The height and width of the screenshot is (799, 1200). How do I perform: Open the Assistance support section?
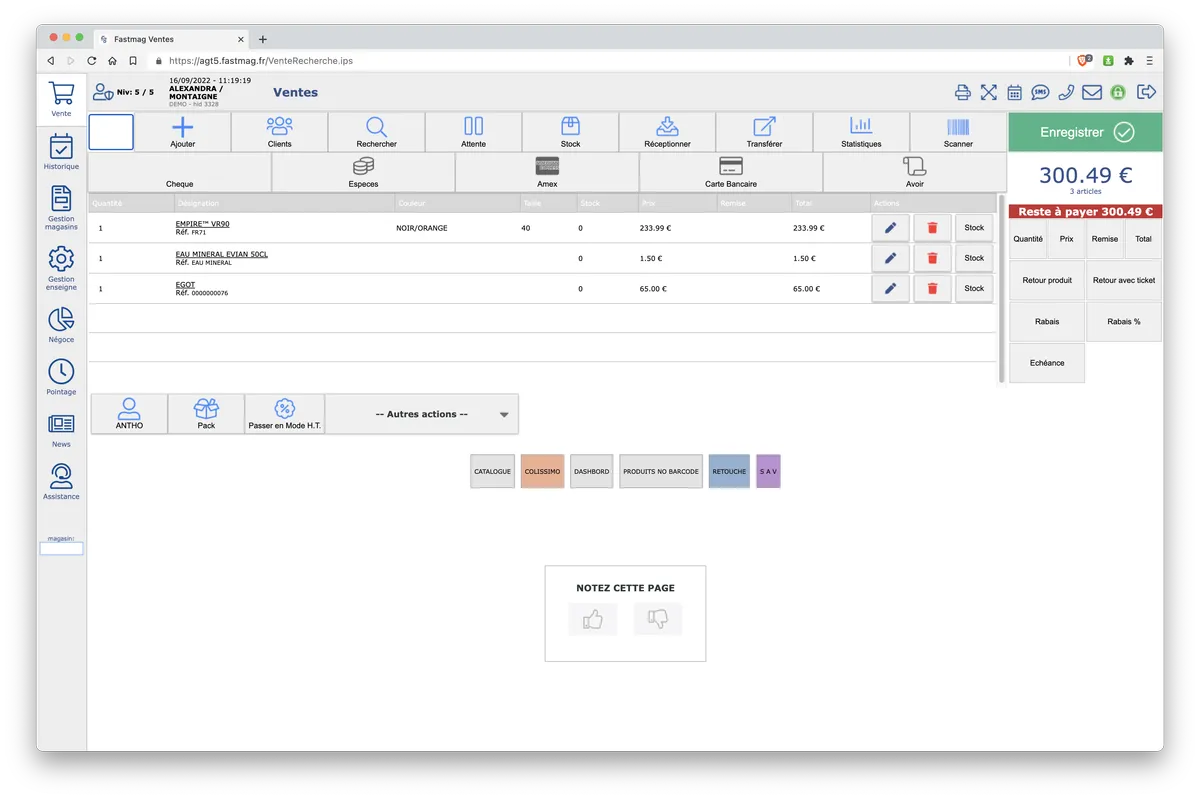tap(61, 482)
